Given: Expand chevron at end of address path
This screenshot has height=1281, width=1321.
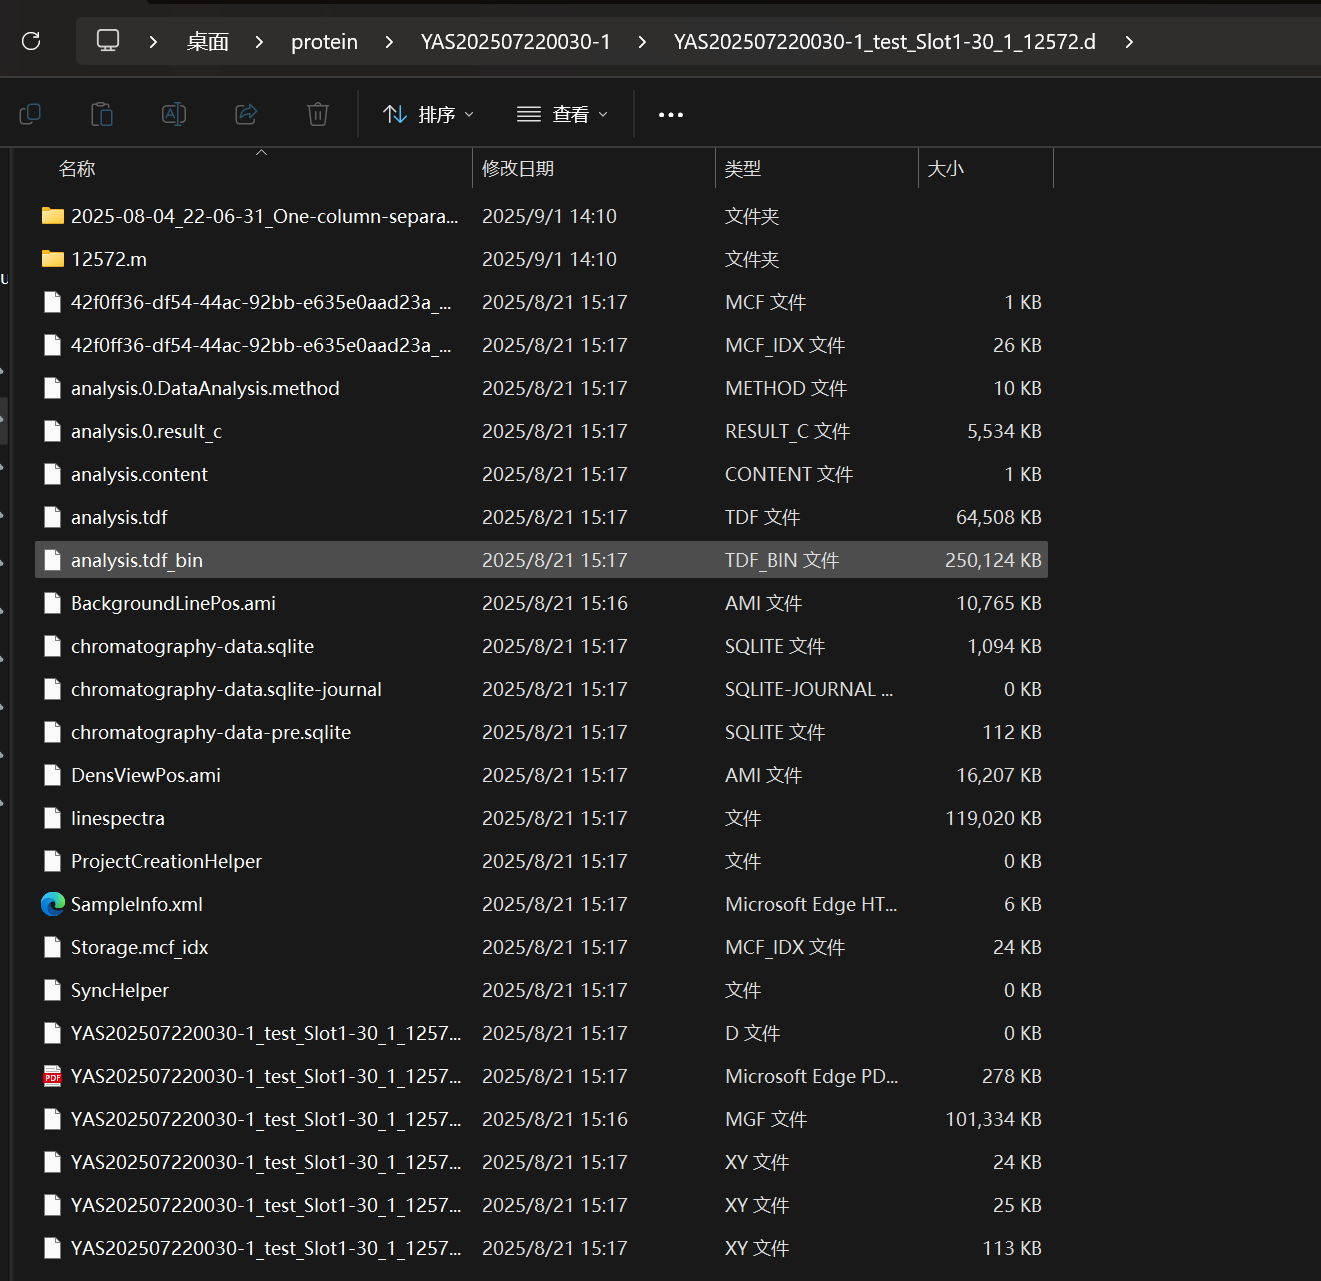Looking at the screenshot, I should click(1129, 42).
